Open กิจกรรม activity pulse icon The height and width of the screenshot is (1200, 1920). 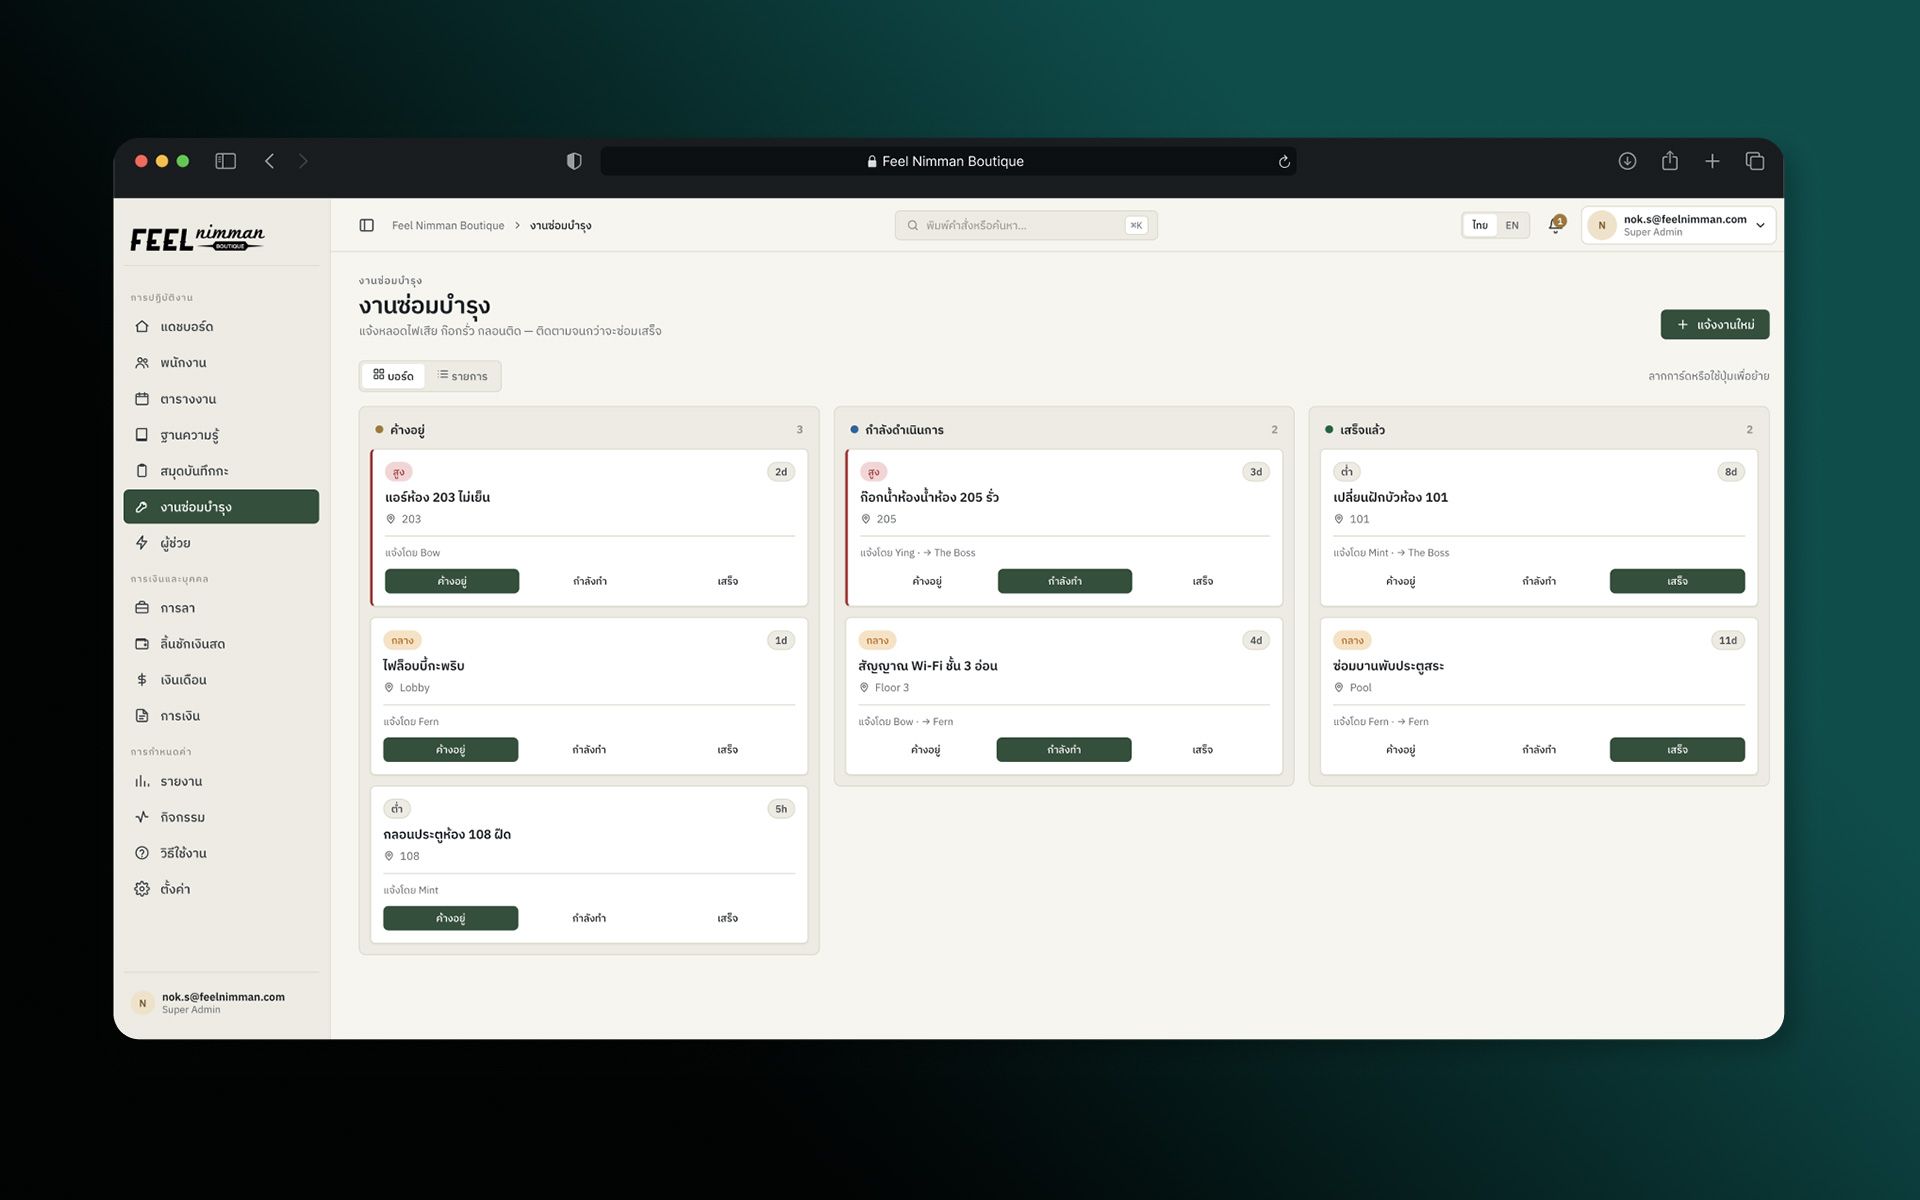pyautogui.click(x=142, y=817)
